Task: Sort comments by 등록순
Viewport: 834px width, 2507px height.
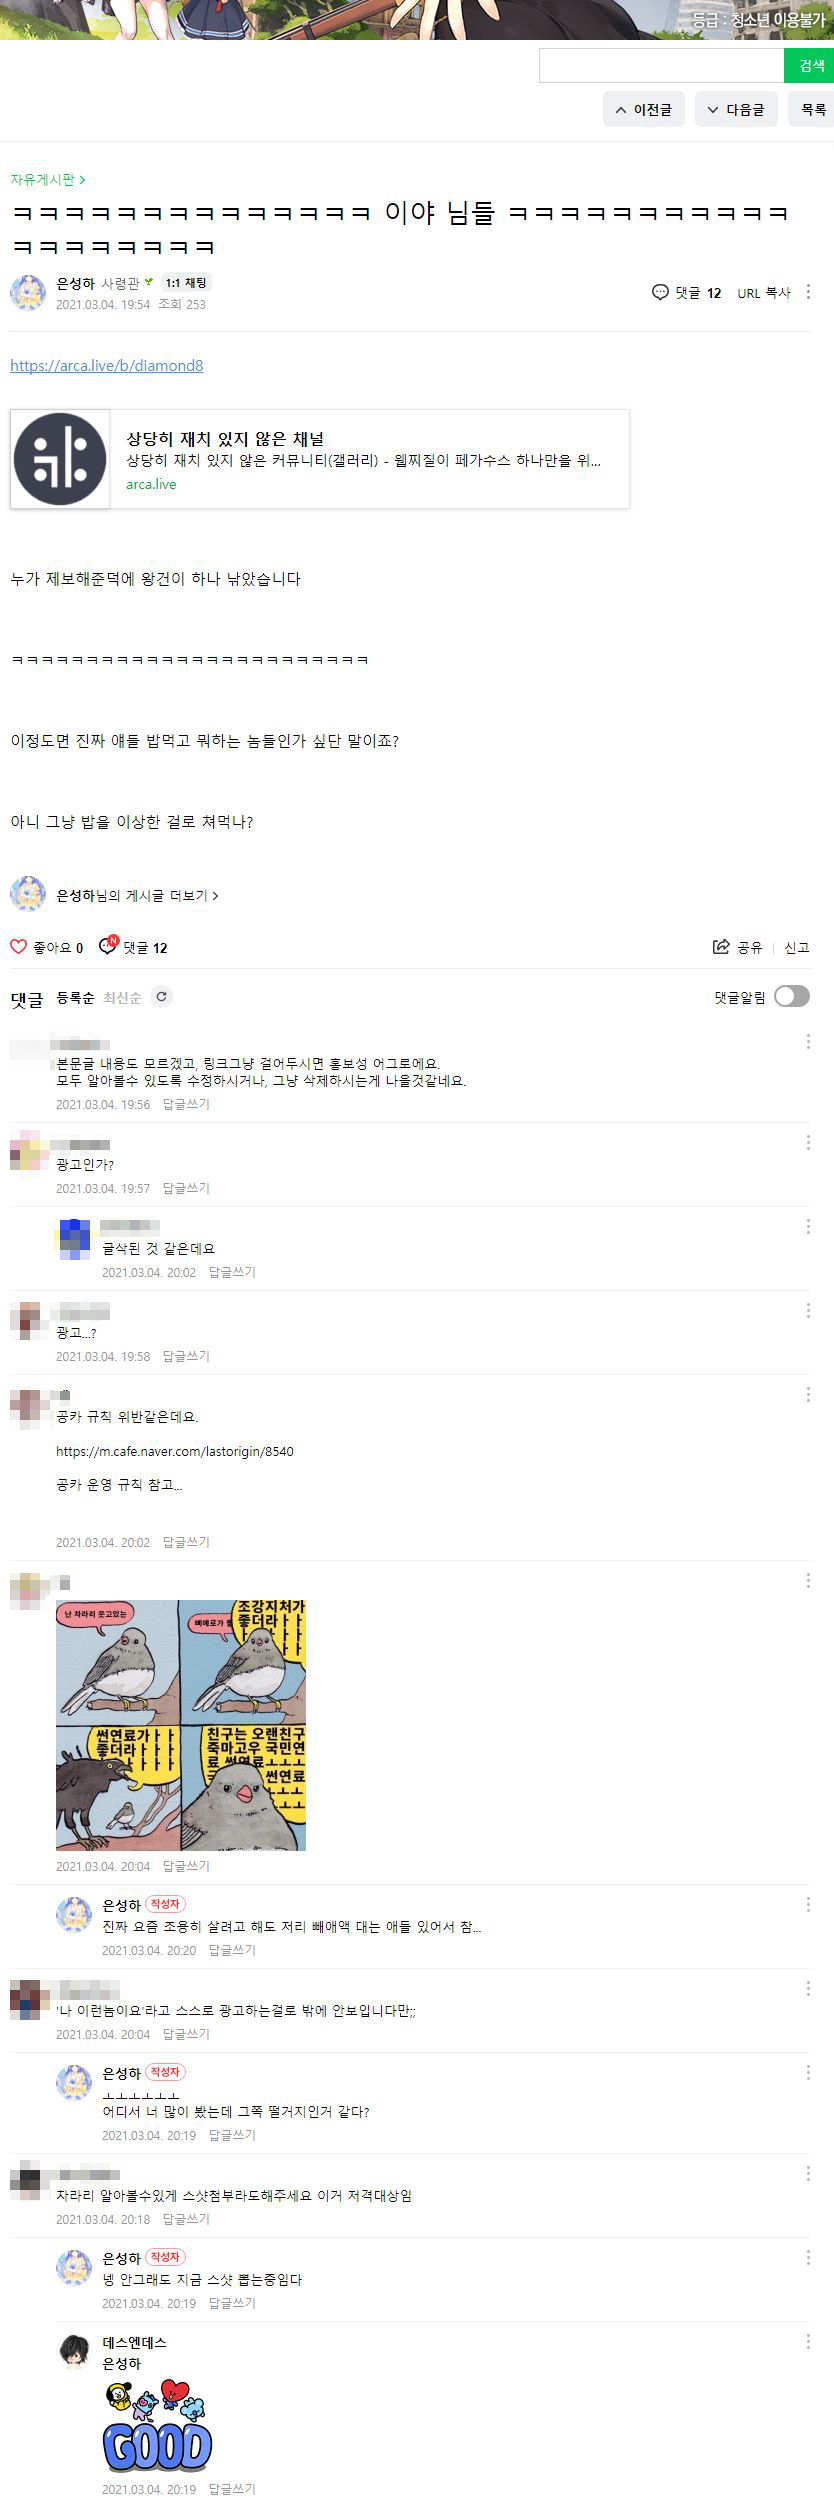Action: [75, 997]
